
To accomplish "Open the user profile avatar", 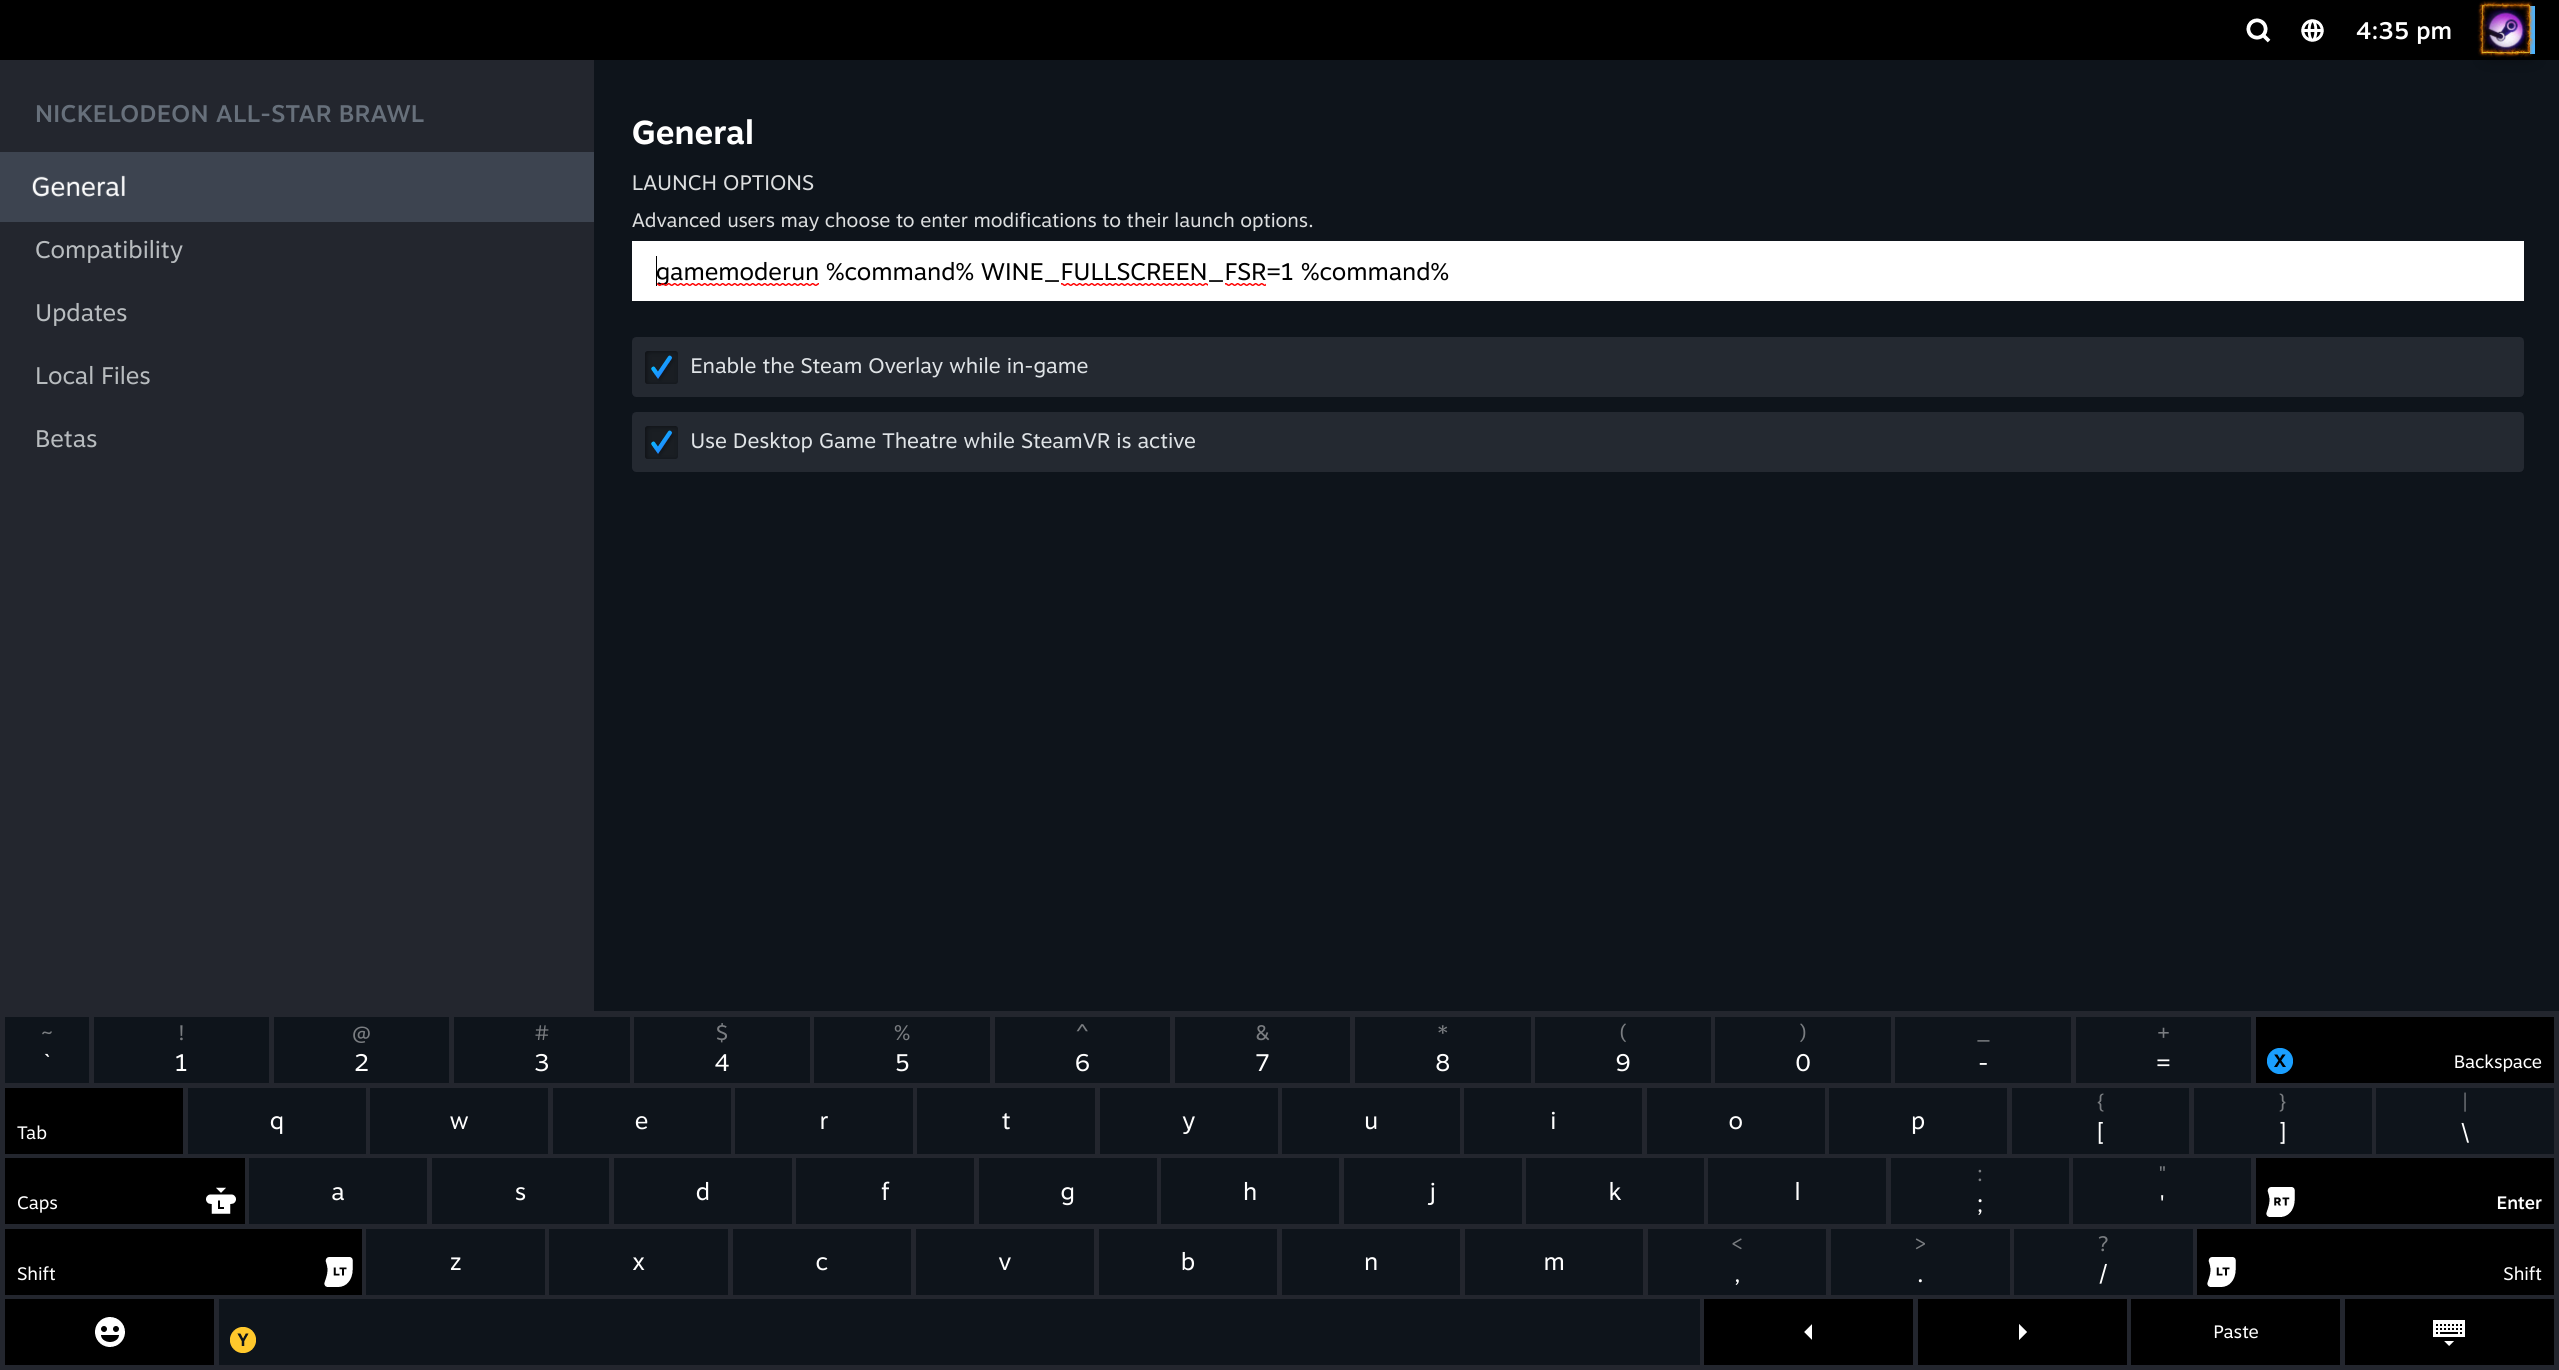I will 2506,30.
